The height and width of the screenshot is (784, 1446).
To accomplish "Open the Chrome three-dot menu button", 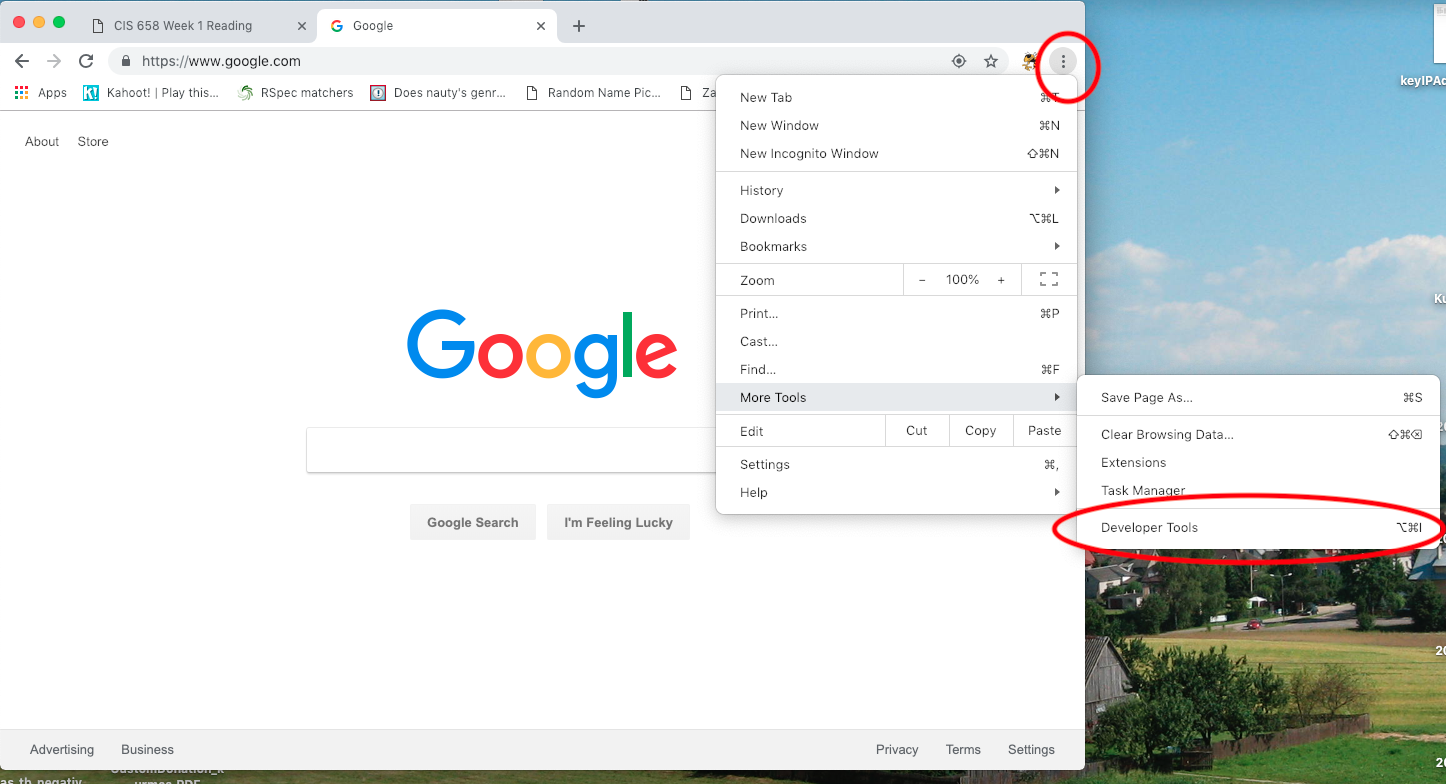I will [x=1063, y=61].
